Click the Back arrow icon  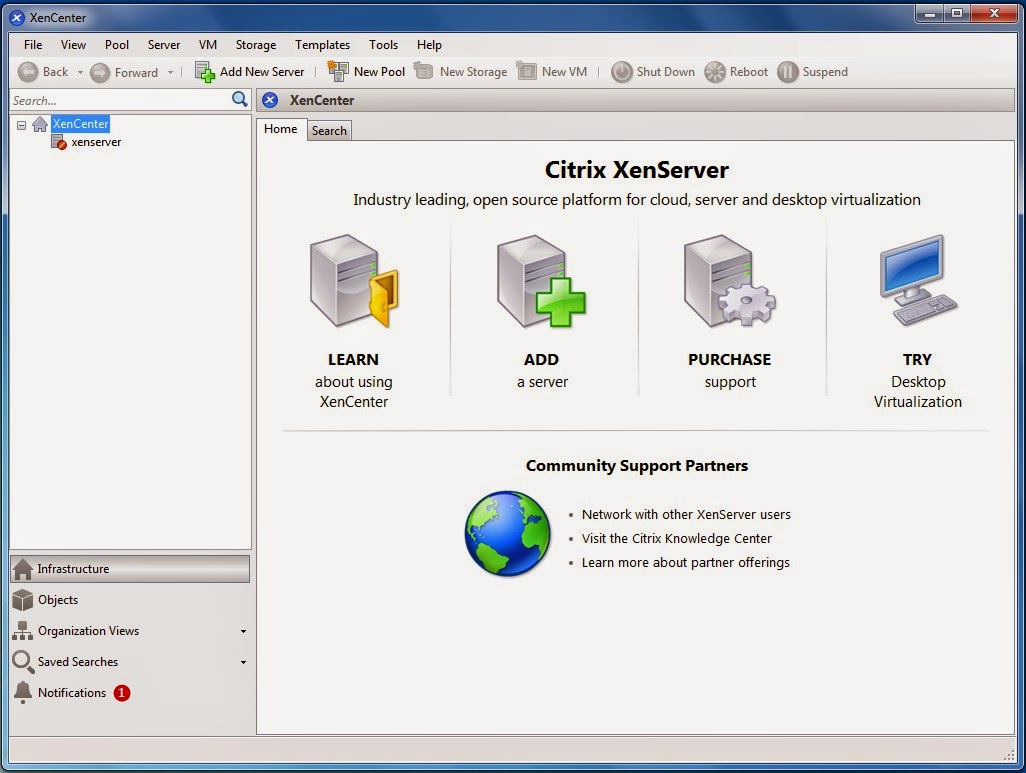27,72
